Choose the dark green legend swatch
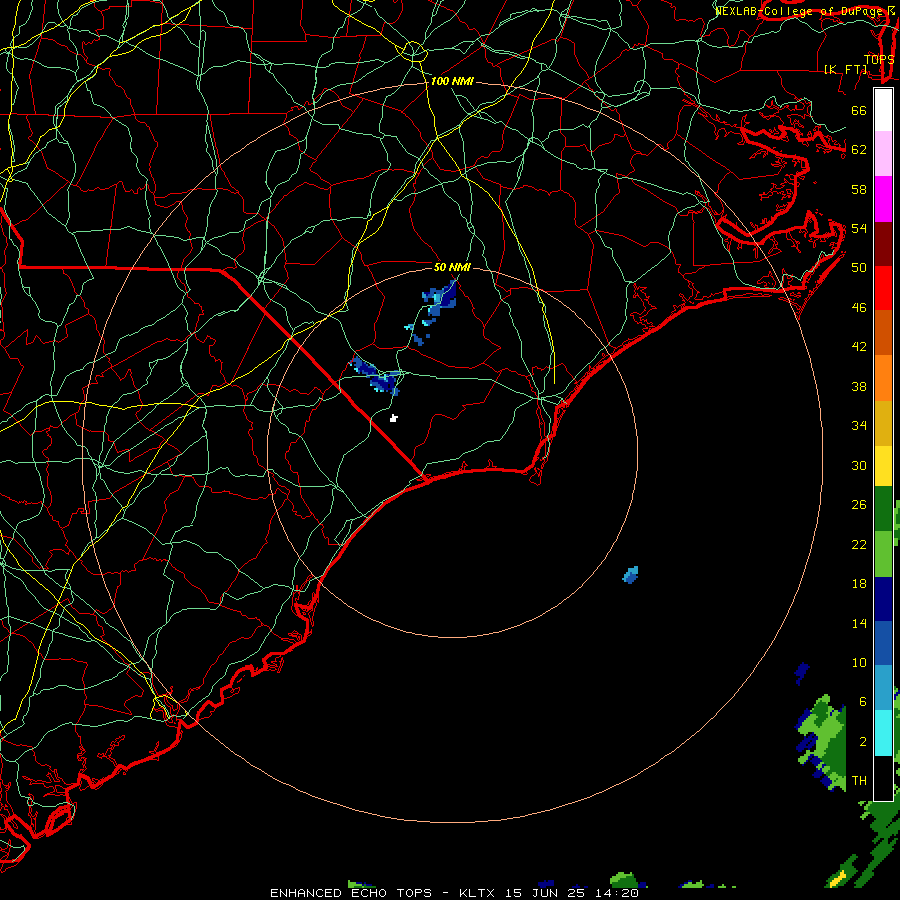 click(x=883, y=509)
